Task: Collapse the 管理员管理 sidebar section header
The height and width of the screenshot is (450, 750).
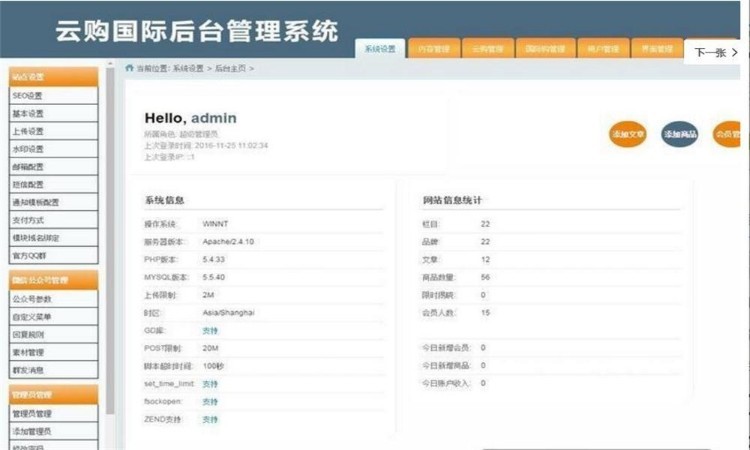Action: (x=54, y=395)
